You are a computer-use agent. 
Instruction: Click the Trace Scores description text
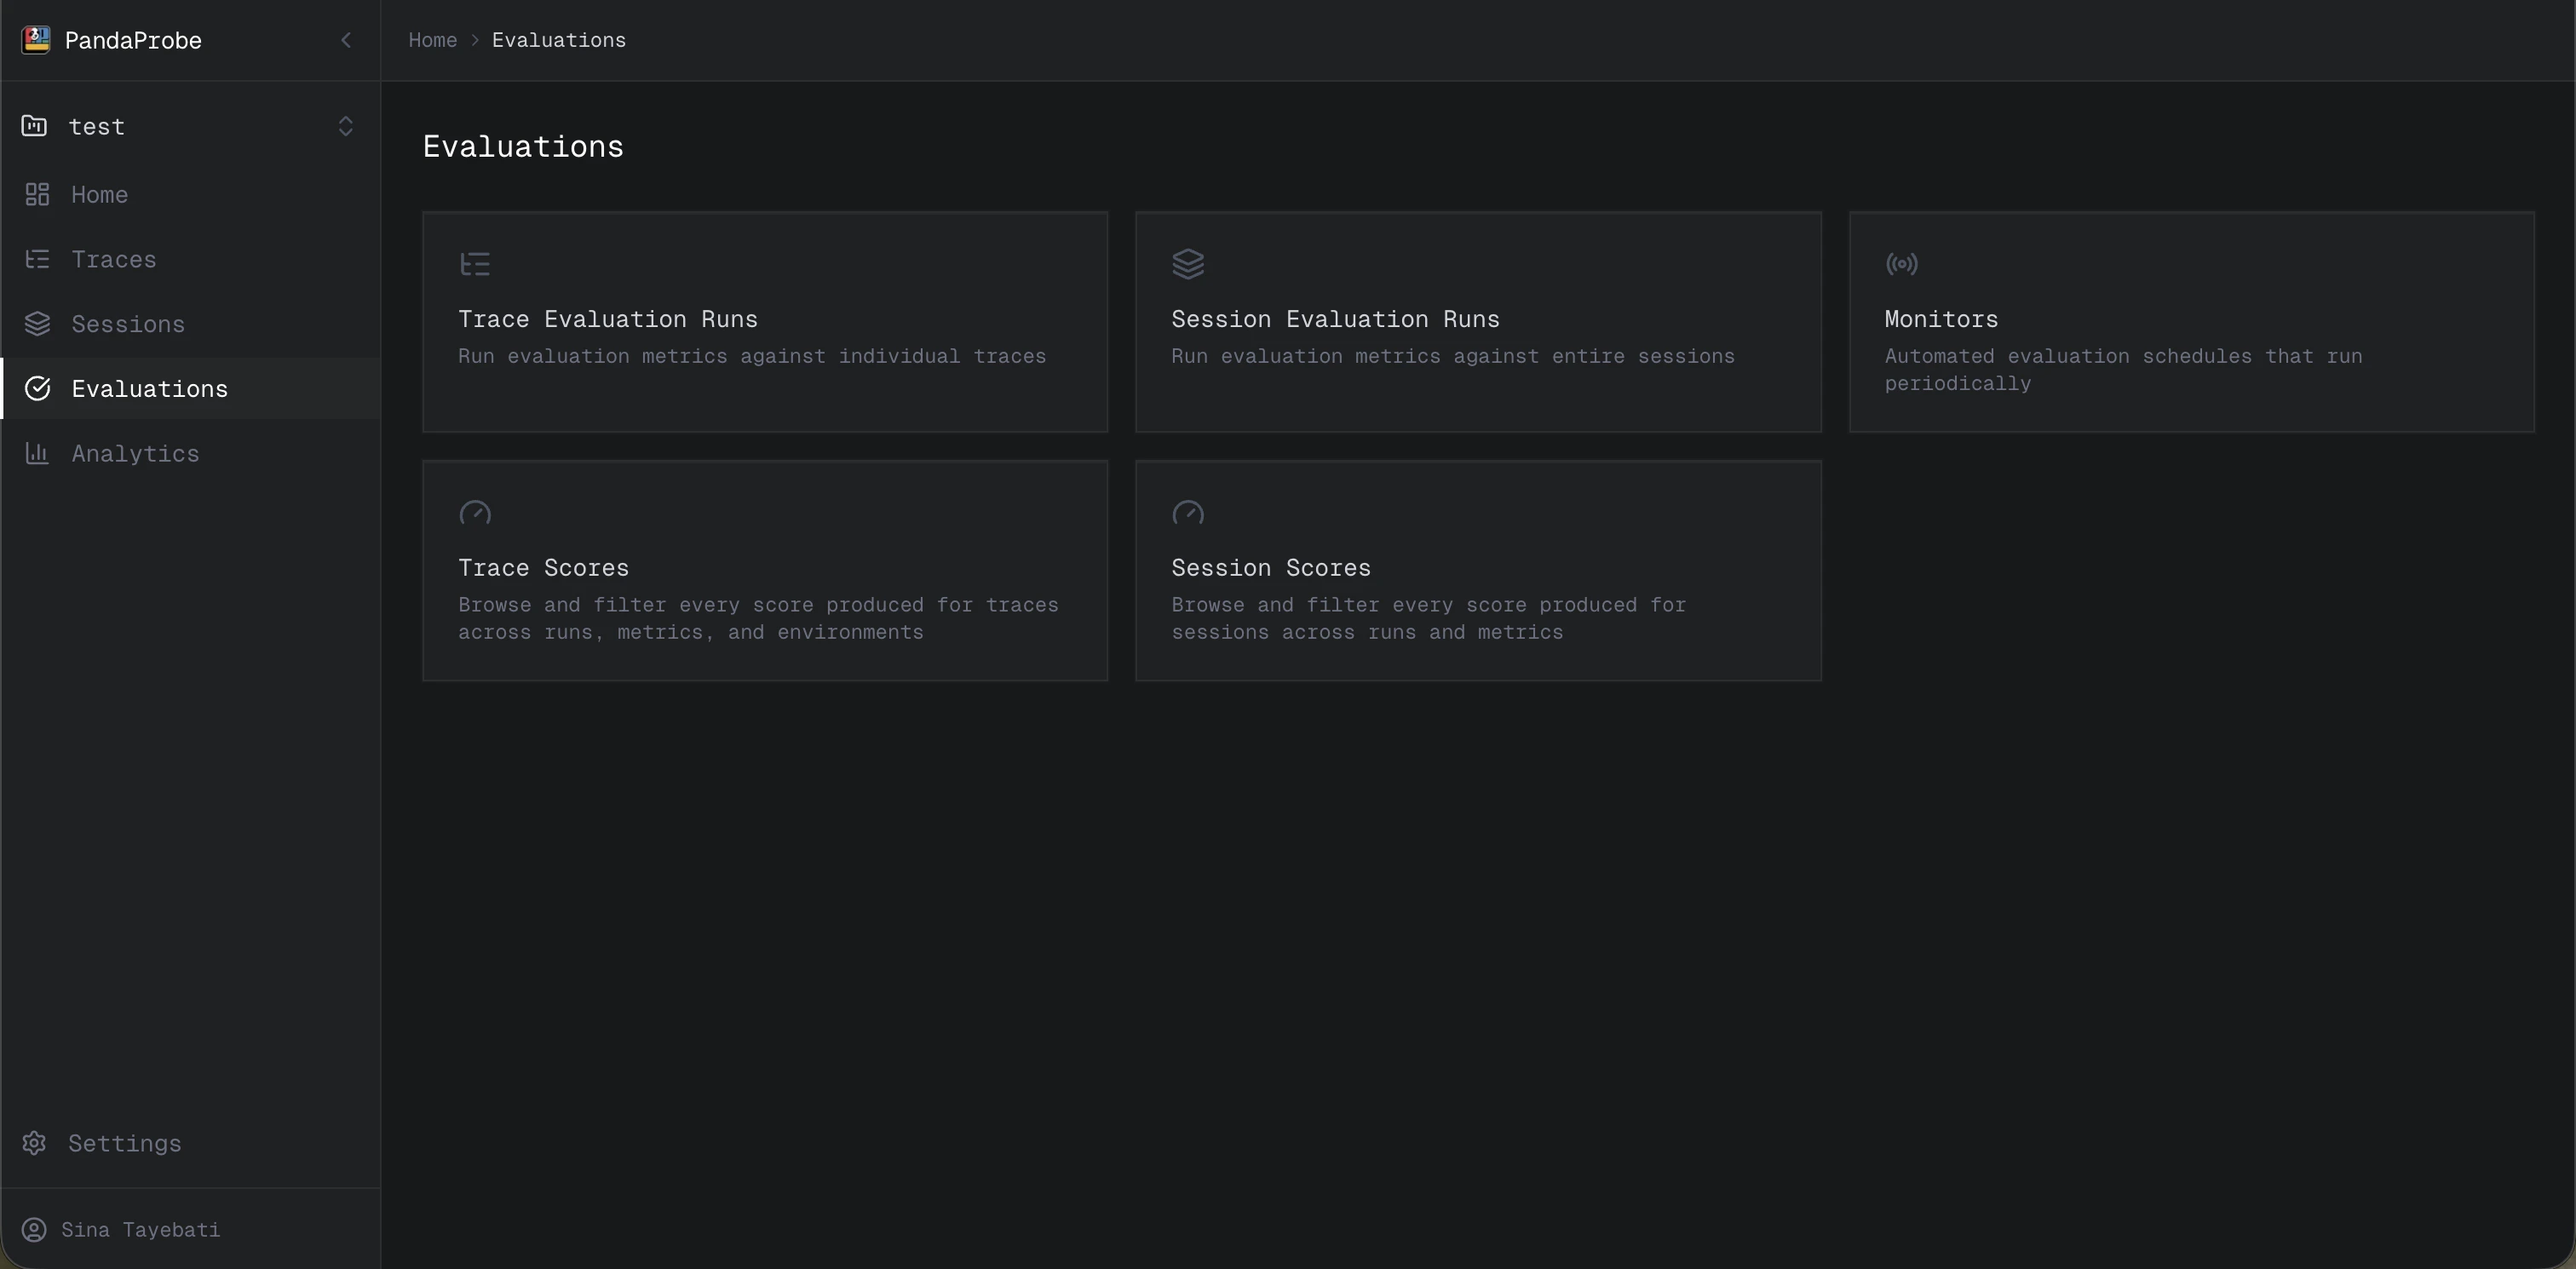pyautogui.click(x=758, y=619)
